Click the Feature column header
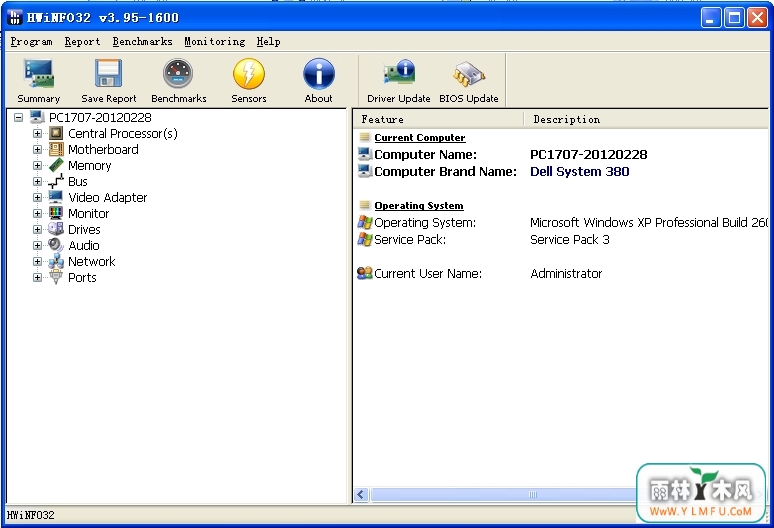The height and width of the screenshot is (528, 774). click(438, 119)
